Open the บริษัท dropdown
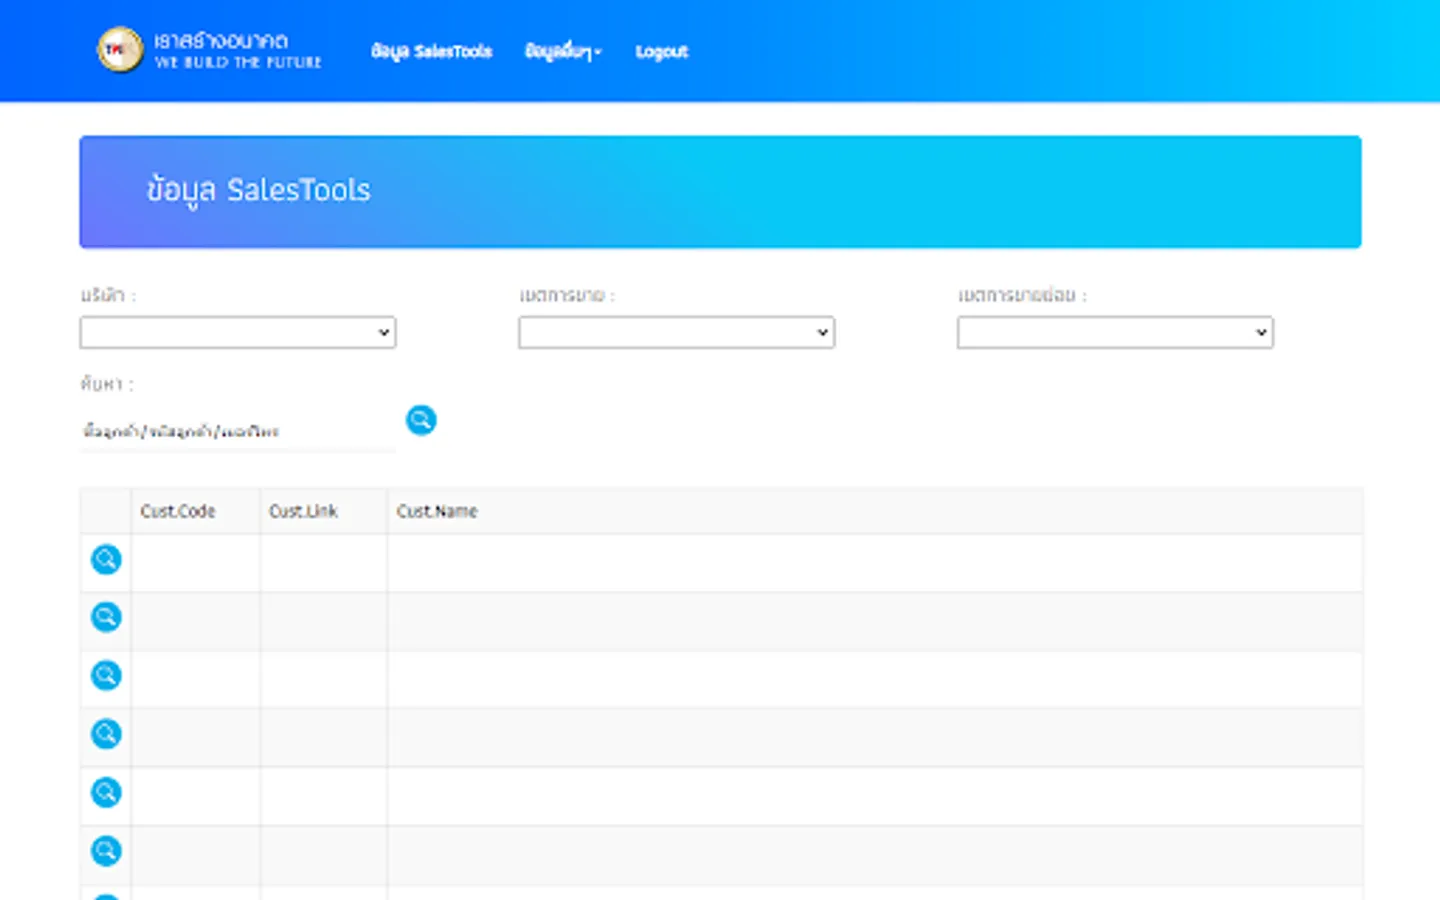Screen dimensions: 1440x900 coord(238,332)
